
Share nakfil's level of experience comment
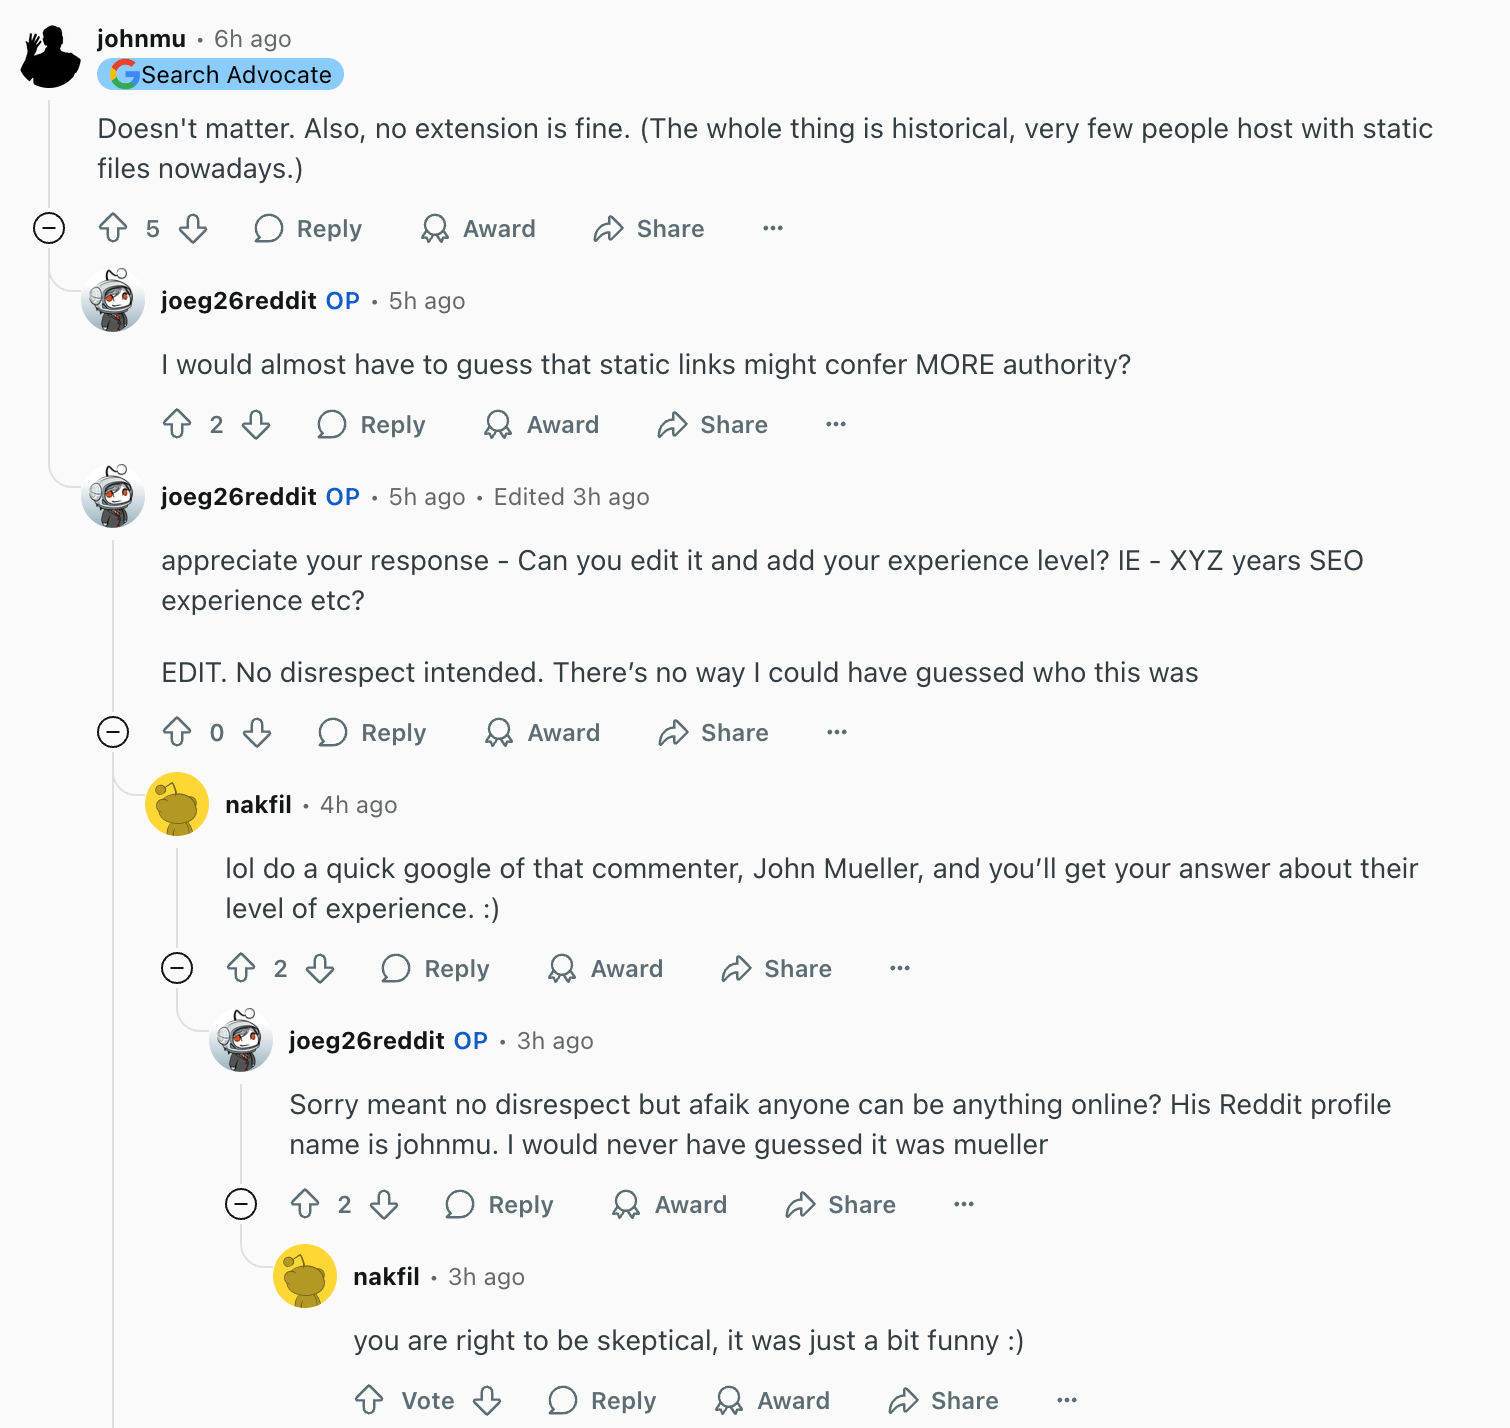(x=775, y=968)
